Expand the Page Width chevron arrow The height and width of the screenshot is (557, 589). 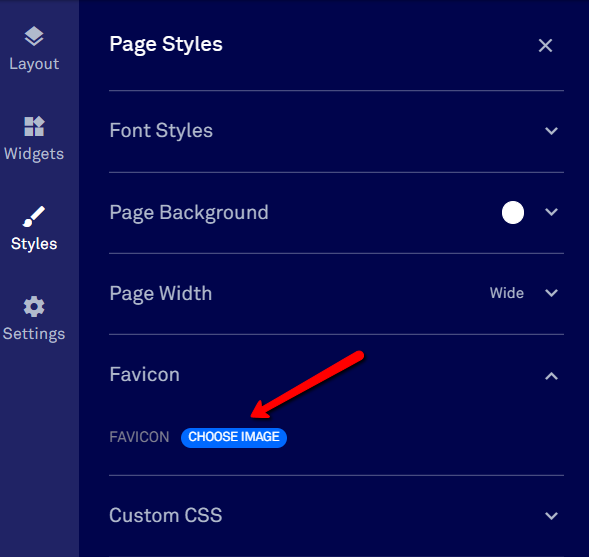[551, 293]
